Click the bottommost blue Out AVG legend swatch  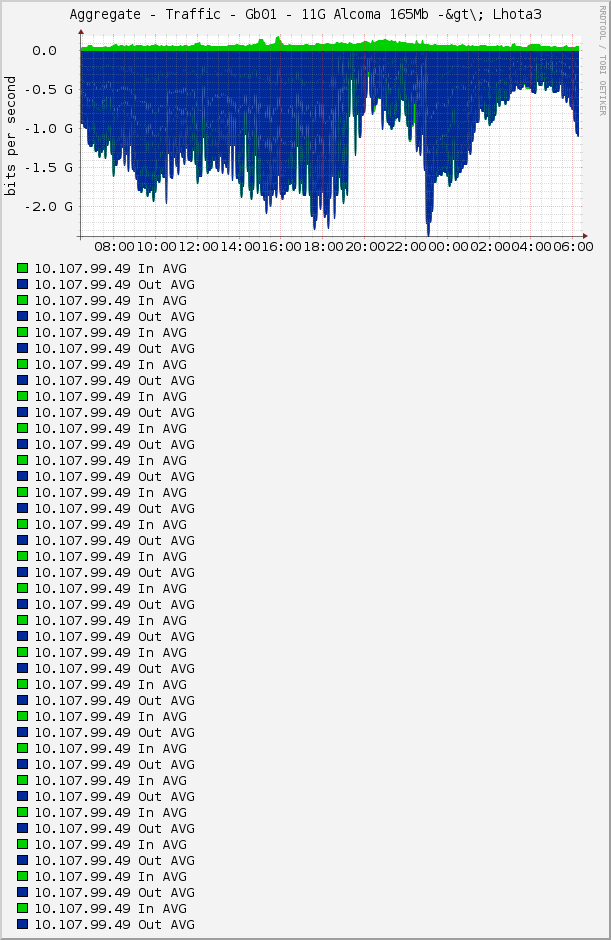tap(23, 924)
